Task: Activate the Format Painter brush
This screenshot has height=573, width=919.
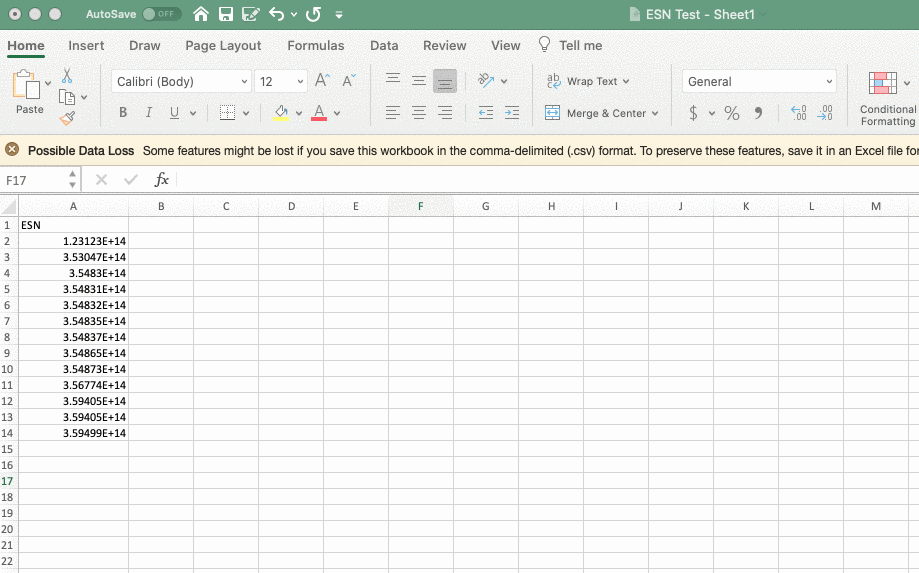Action: click(x=67, y=118)
